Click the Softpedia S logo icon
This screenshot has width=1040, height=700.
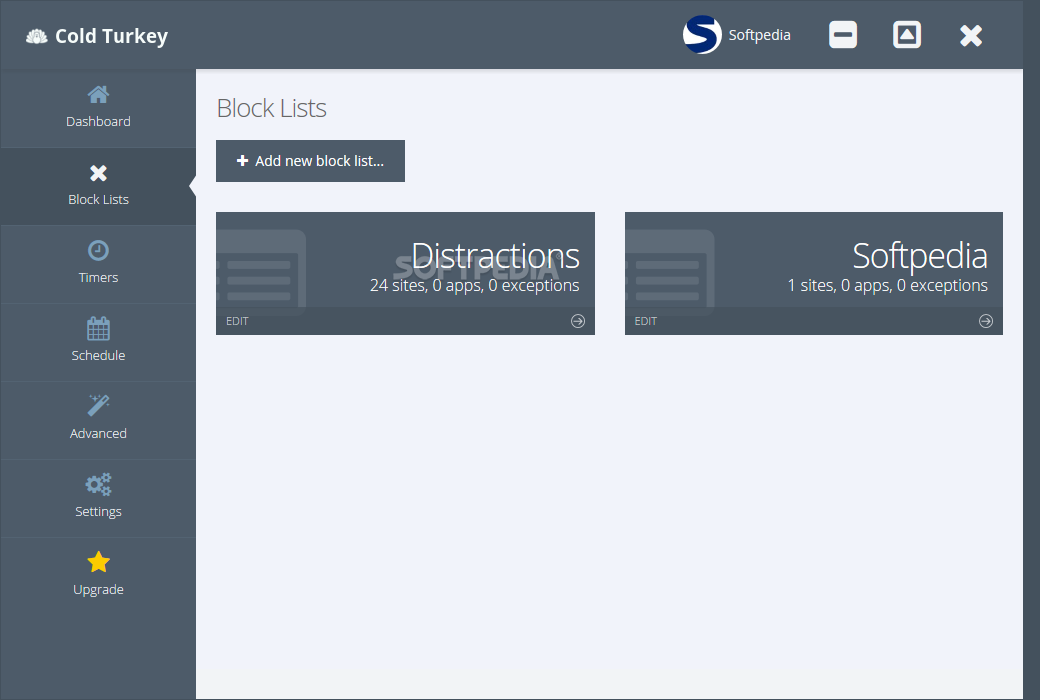[x=702, y=35]
